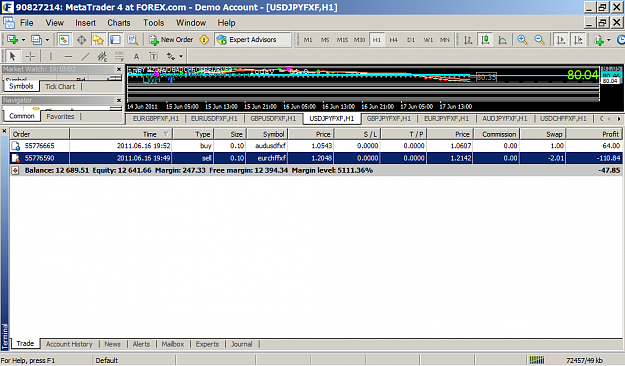The width and height of the screenshot is (625, 366).
Task: Select line chart display icon
Action: tap(502, 40)
